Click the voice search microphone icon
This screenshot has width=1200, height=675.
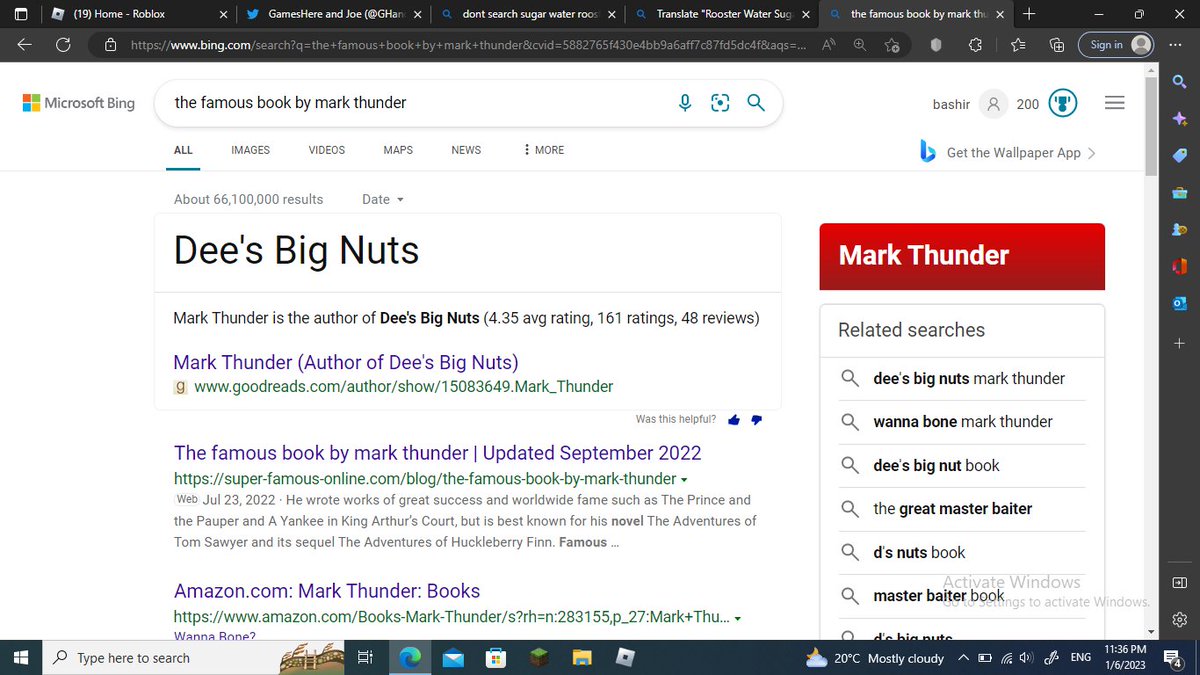click(x=685, y=102)
